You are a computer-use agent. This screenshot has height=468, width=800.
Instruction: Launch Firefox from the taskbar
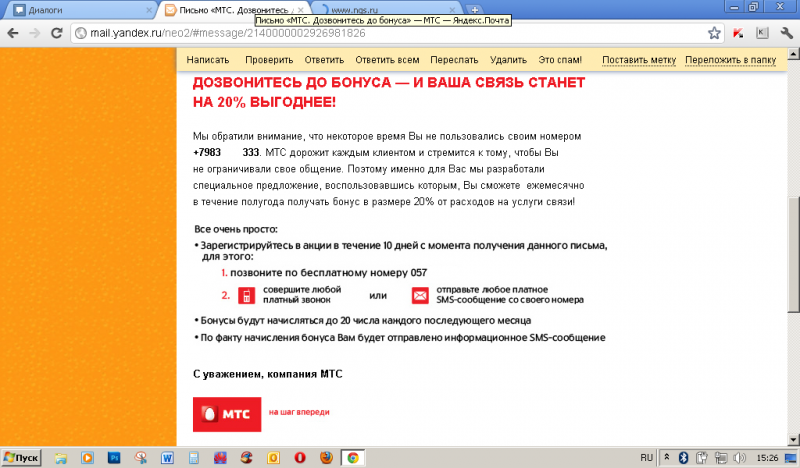pos(326,457)
